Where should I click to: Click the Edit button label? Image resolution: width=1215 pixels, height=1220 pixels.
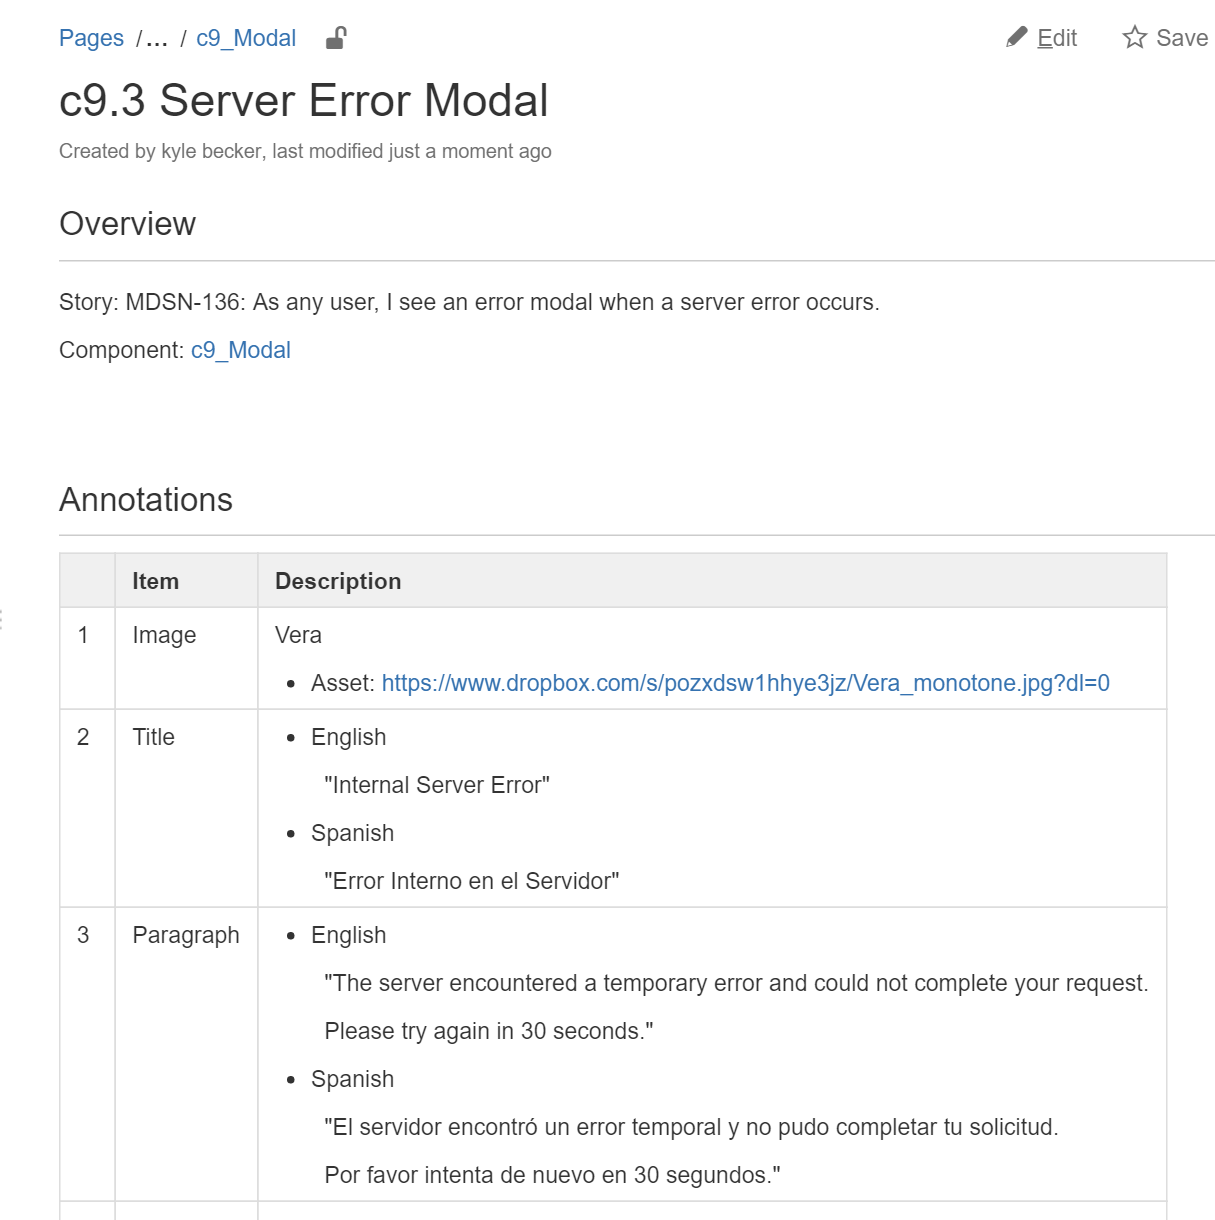(1057, 38)
